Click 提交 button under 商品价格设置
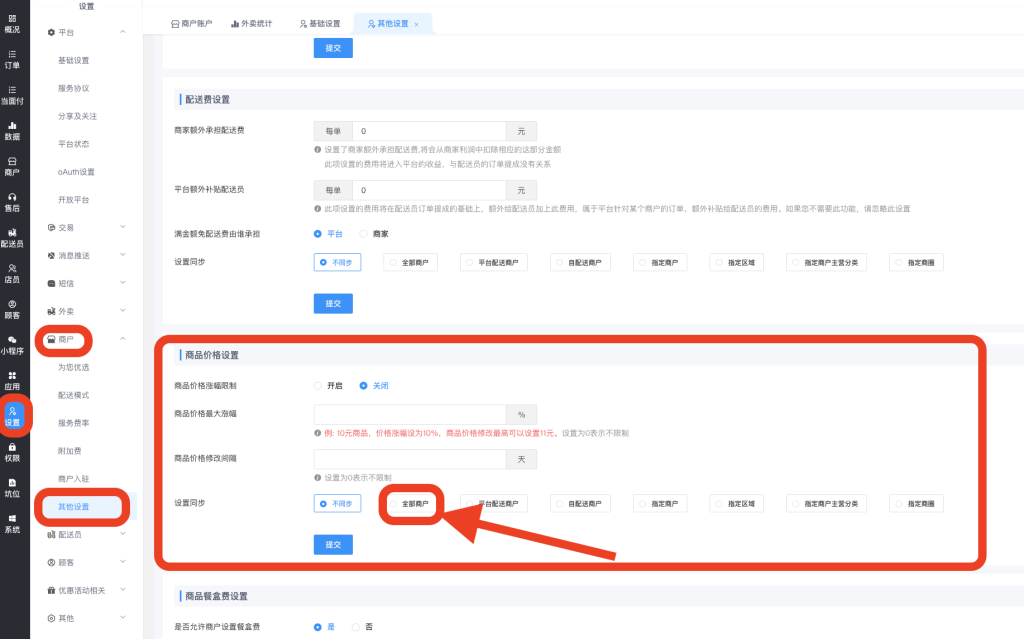 [333, 545]
